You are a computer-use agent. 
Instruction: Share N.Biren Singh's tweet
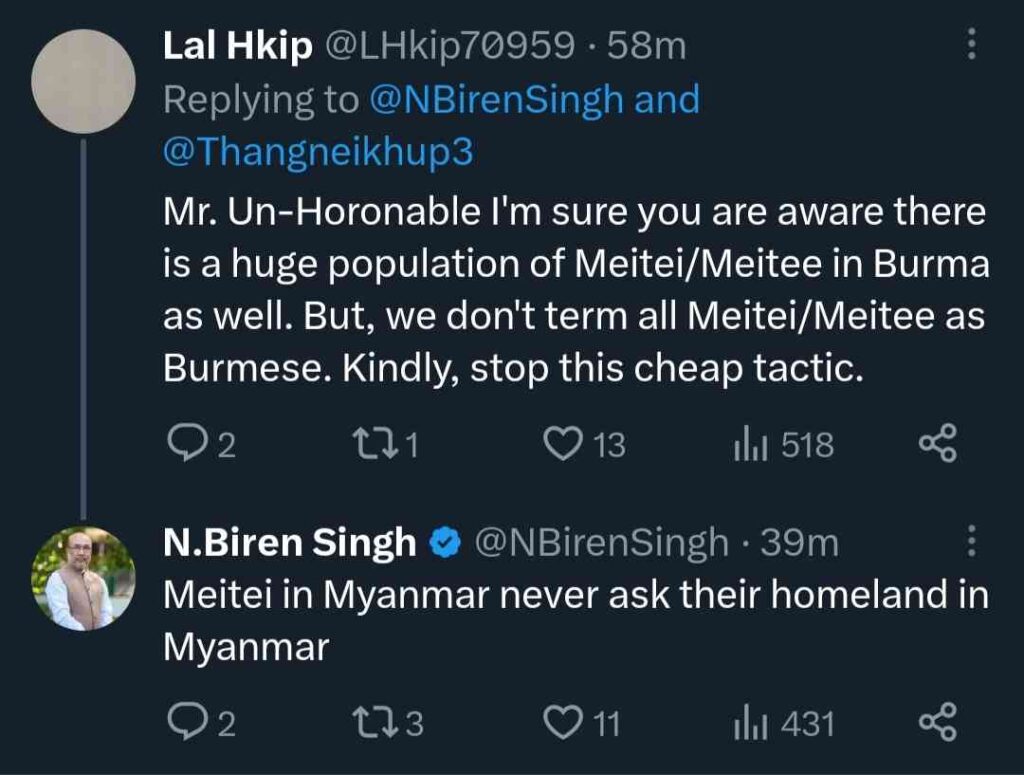pos(937,723)
